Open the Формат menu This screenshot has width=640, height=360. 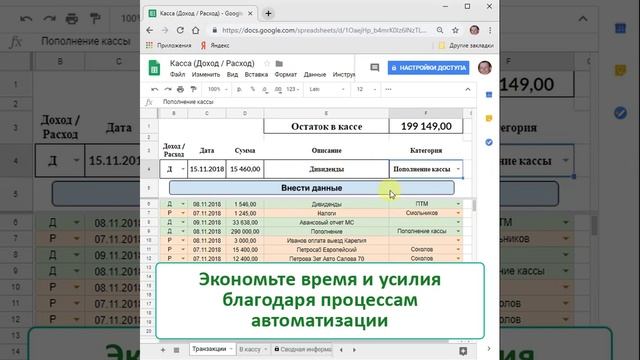point(286,75)
